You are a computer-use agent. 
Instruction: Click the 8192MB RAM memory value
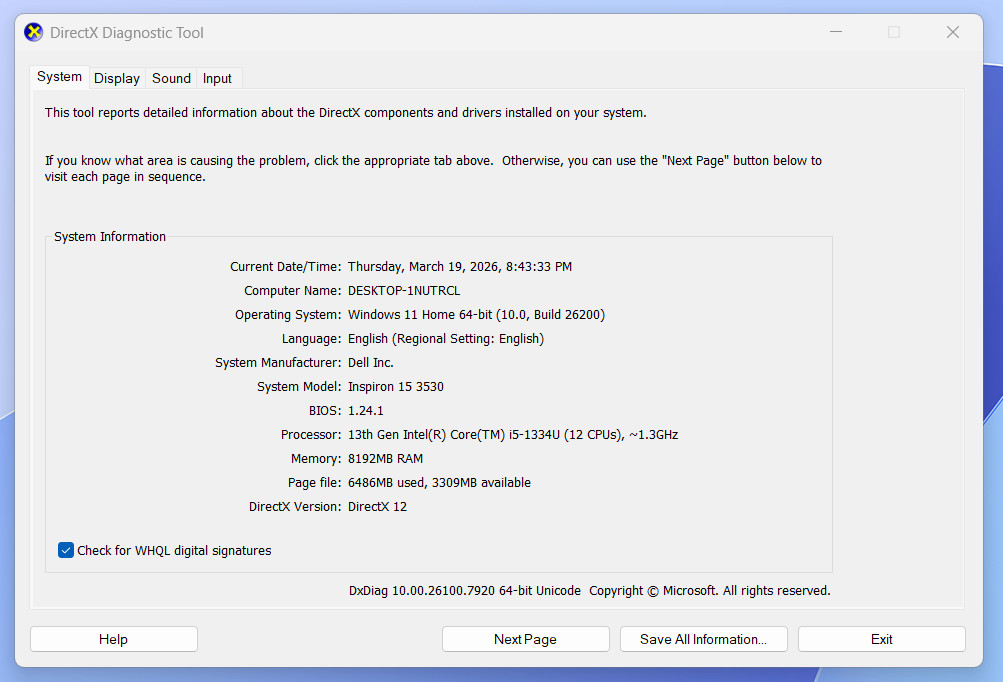point(386,459)
